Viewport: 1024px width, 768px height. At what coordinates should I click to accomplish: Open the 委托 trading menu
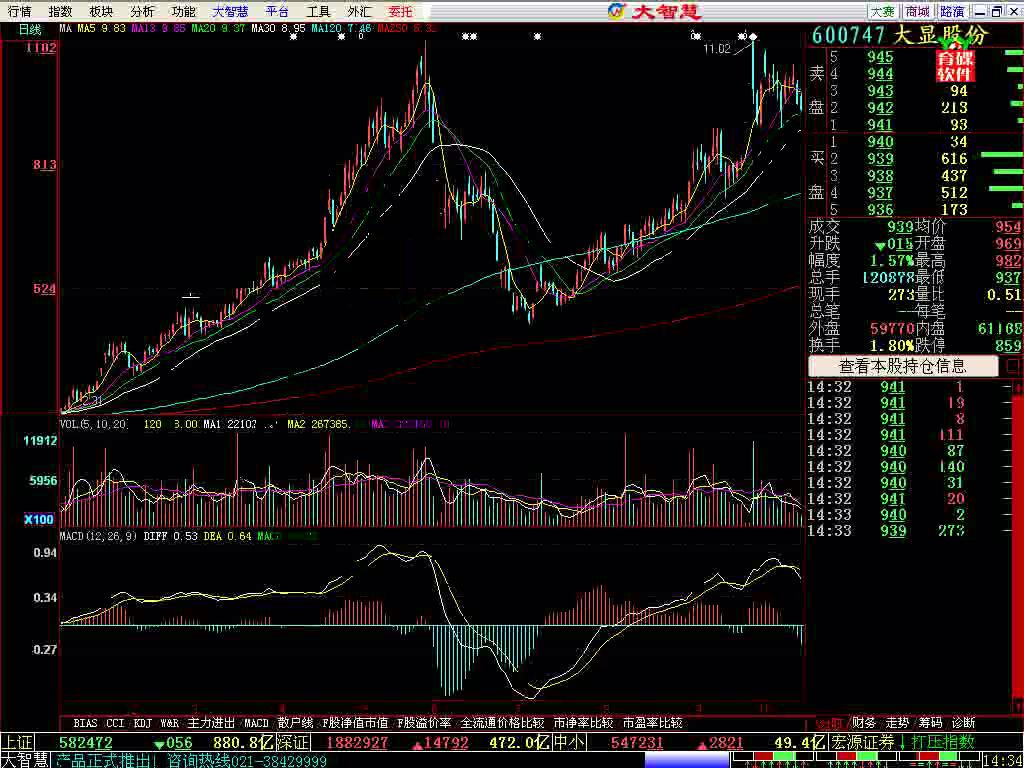(x=400, y=12)
